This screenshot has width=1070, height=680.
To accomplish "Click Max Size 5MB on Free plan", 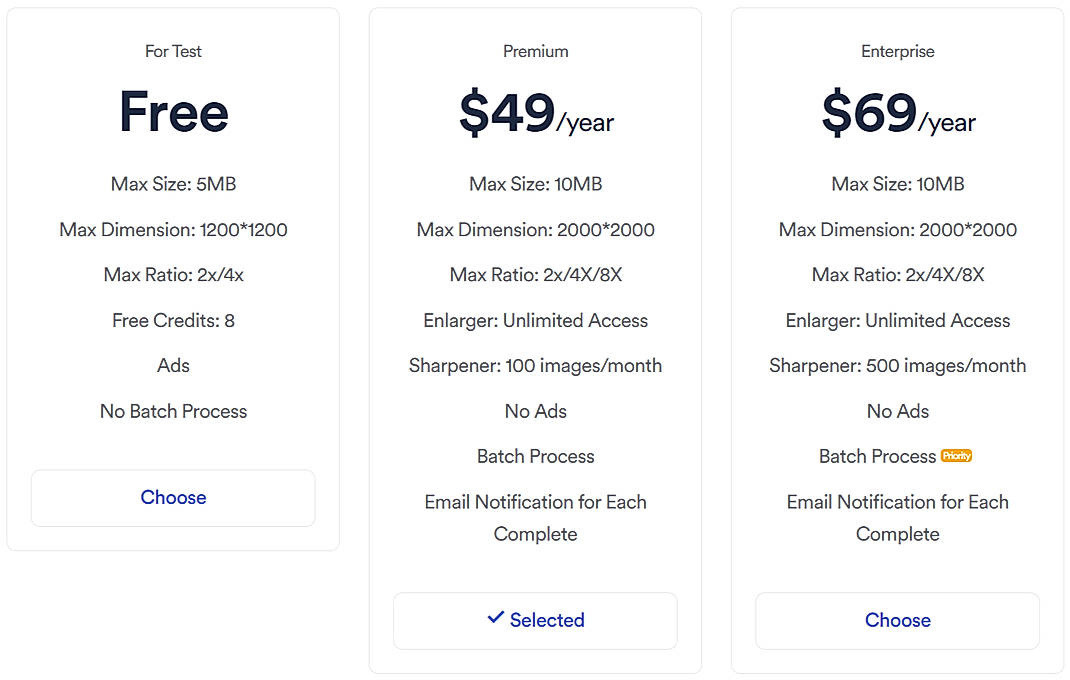I will point(173,184).
